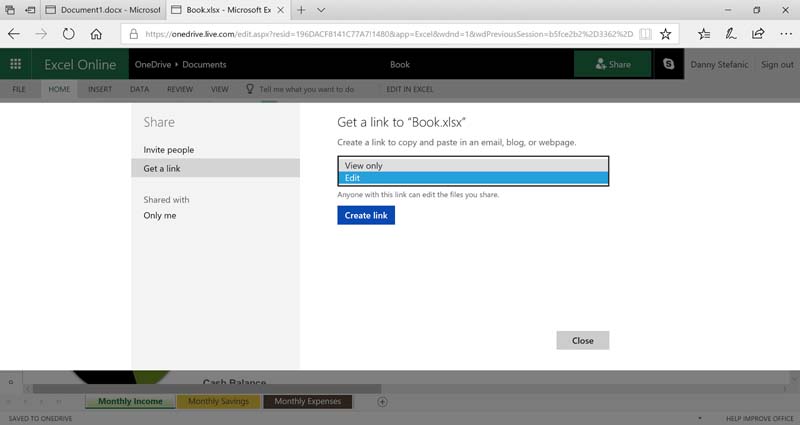This screenshot has width=800, height=425.
Task: Go back with browser back arrow
Action: (14, 34)
